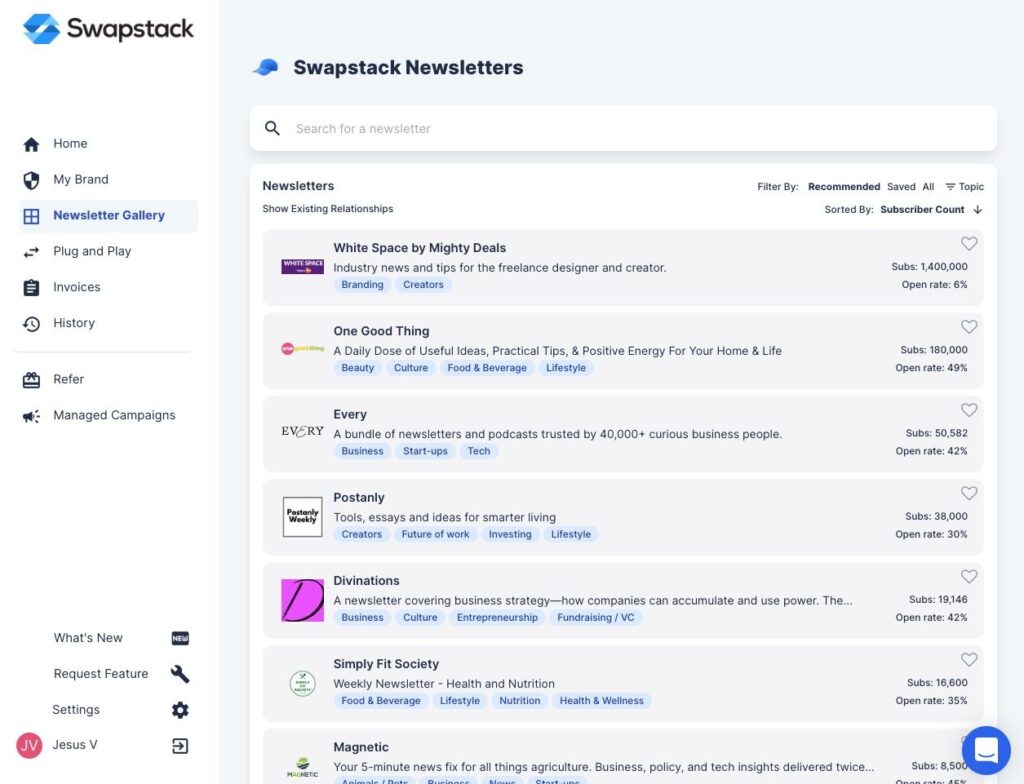The height and width of the screenshot is (784, 1024).
Task: Open One Good Thing newsletter title
Action: point(381,331)
